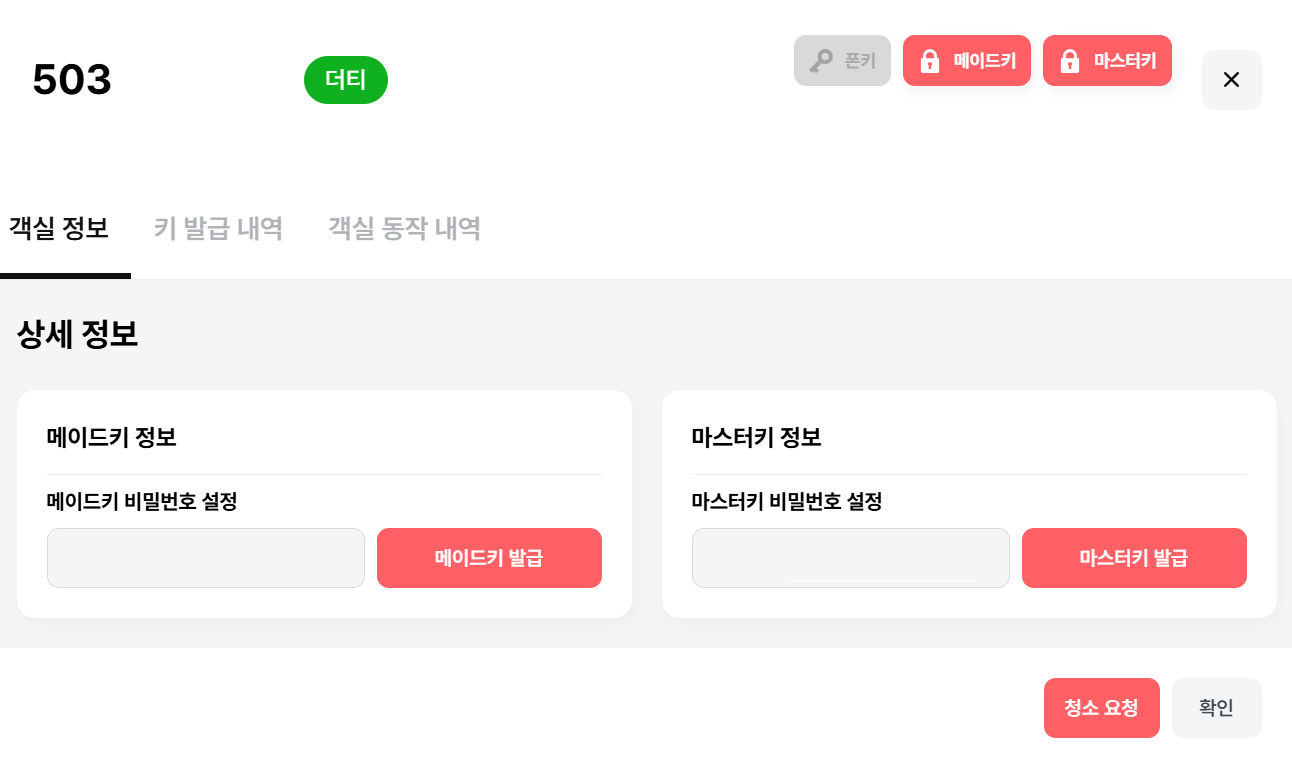Close the room 503 dialog
The width and height of the screenshot is (1292, 761).
[x=1231, y=80]
